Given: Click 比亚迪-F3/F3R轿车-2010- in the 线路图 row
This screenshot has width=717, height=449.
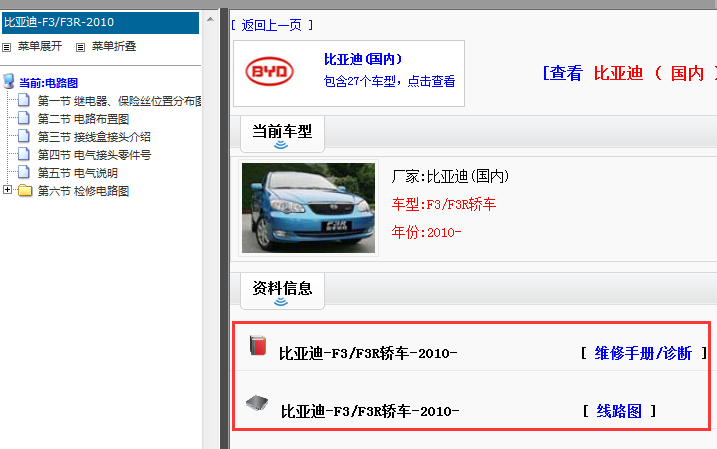Looking at the screenshot, I should tap(370, 411).
